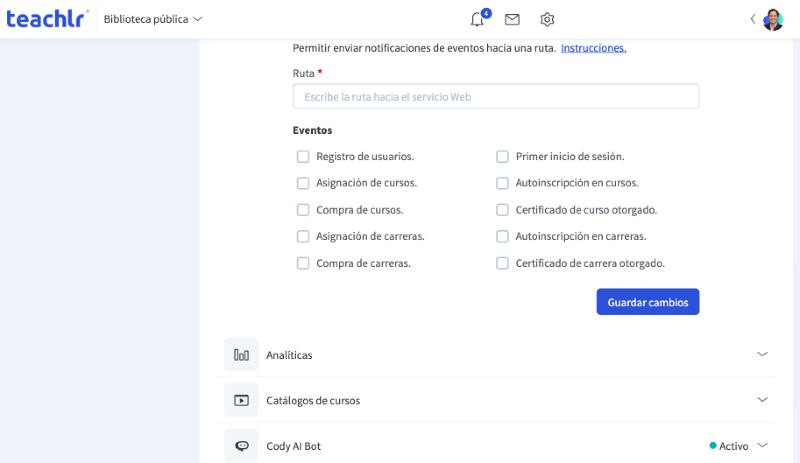Check Asignación de cursos event
Screen dimensions: 800x463
click(x=303, y=183)
